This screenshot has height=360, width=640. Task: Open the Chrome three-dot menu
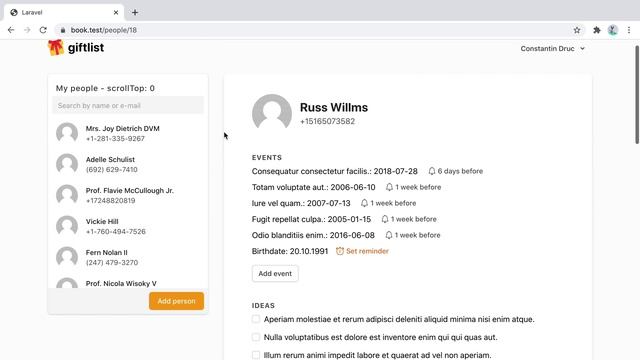pyautogui.click(x=629, y=30)
